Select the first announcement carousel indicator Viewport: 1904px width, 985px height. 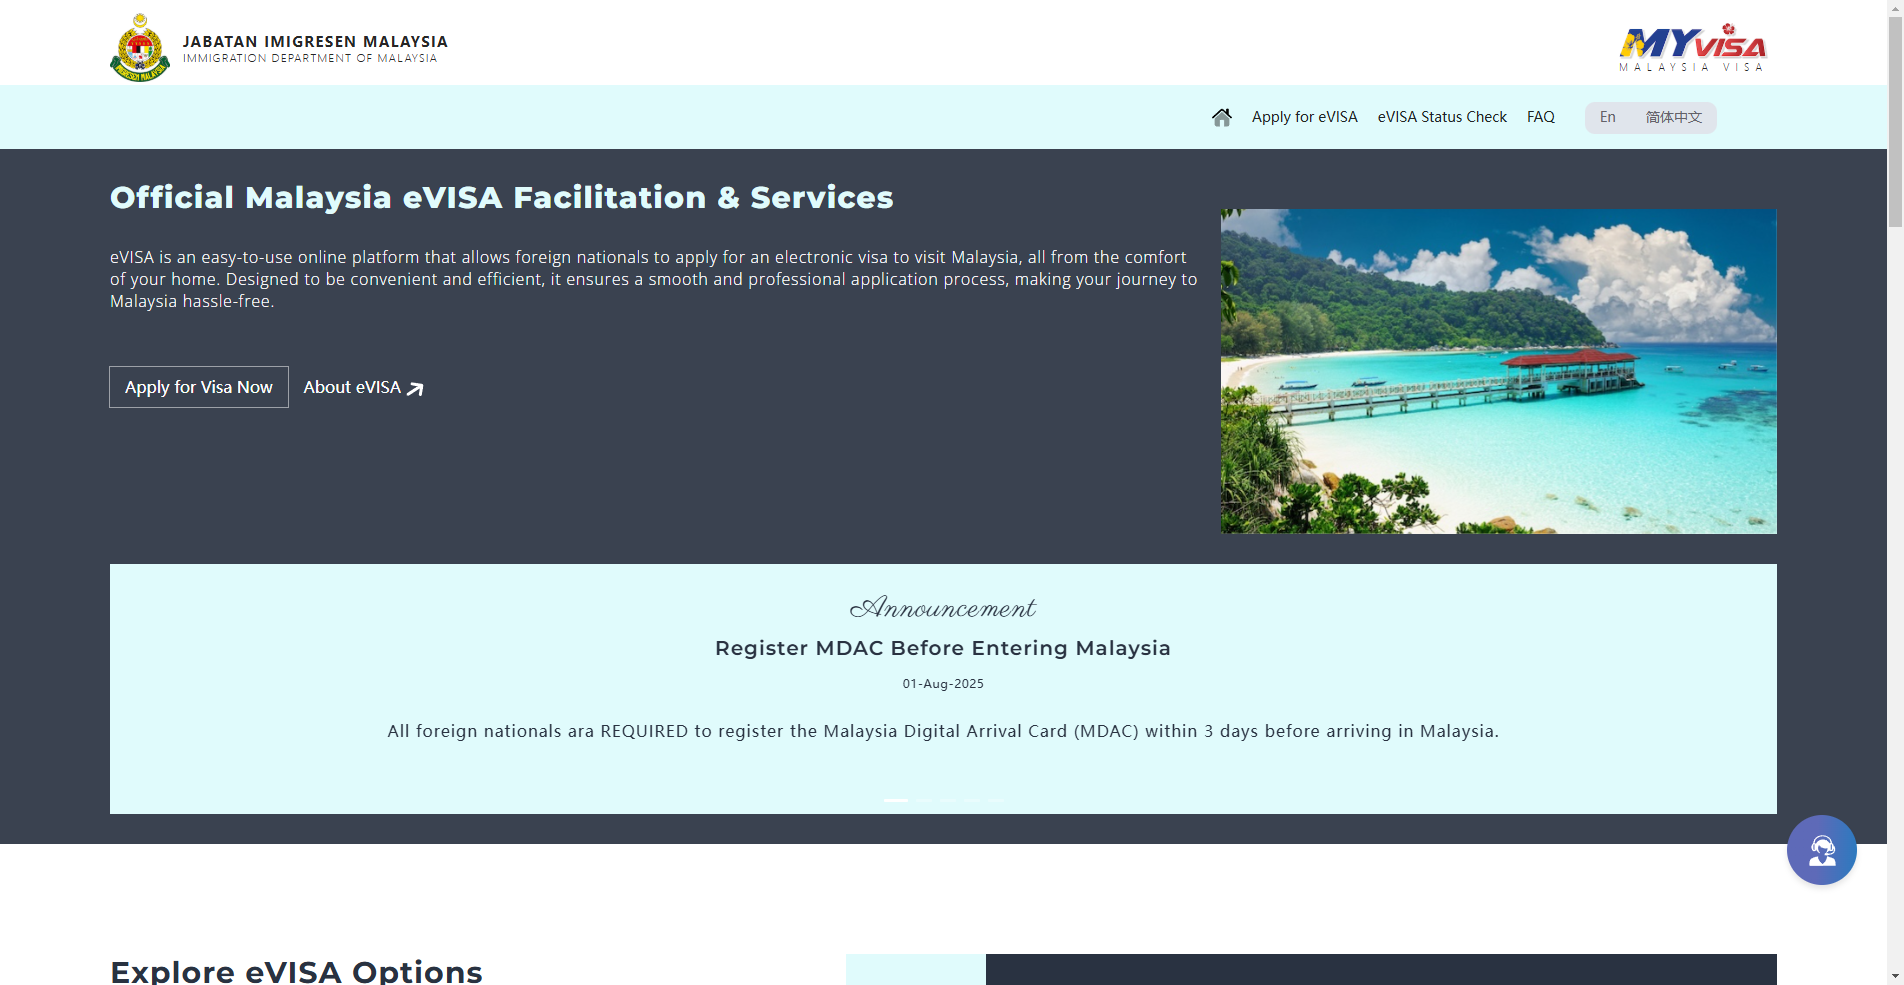pyautogui.click(x=895, y=801)
